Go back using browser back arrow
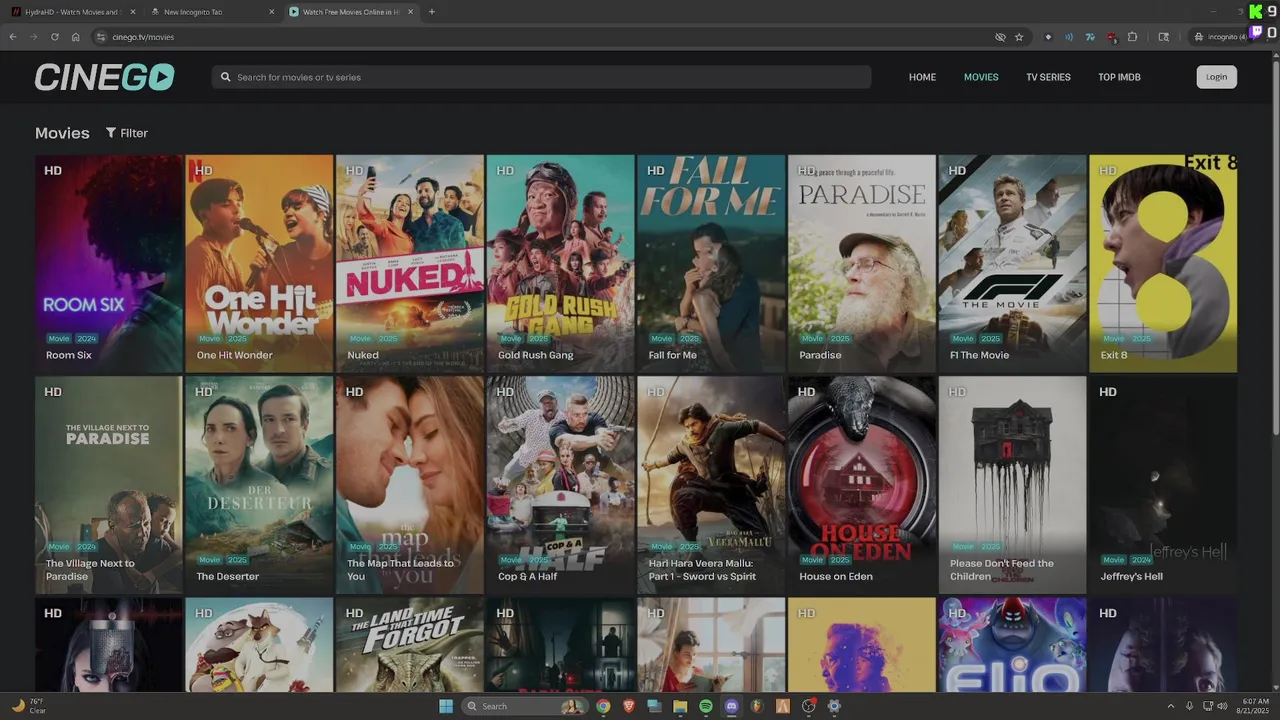This screenshot has width=1280, height=720. click(13, 37)
